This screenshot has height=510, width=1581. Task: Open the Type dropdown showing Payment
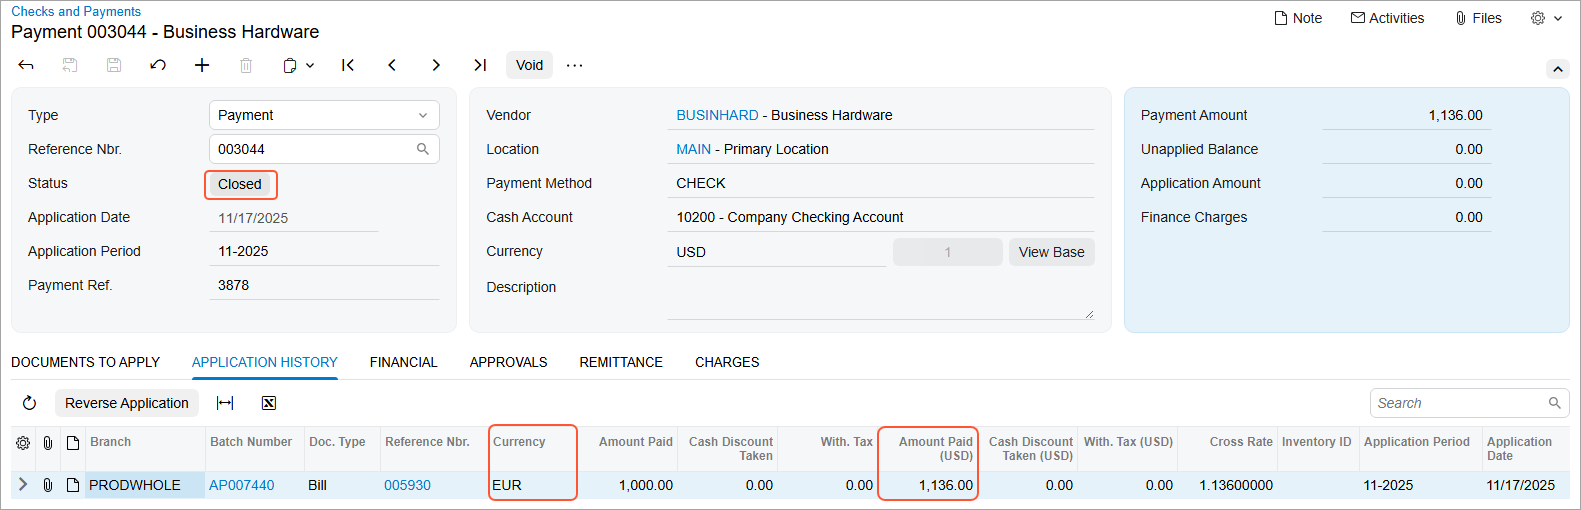coord(324,115)
